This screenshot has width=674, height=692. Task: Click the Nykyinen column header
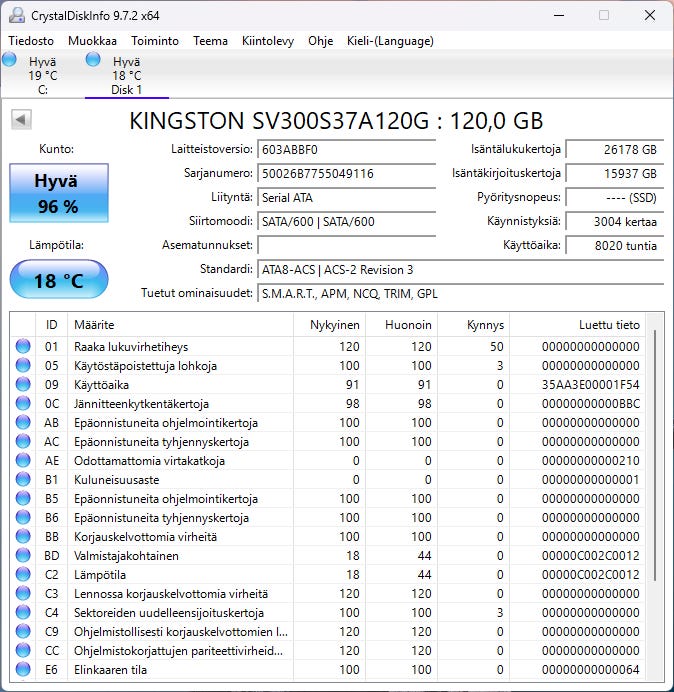(x=330, y=325)
